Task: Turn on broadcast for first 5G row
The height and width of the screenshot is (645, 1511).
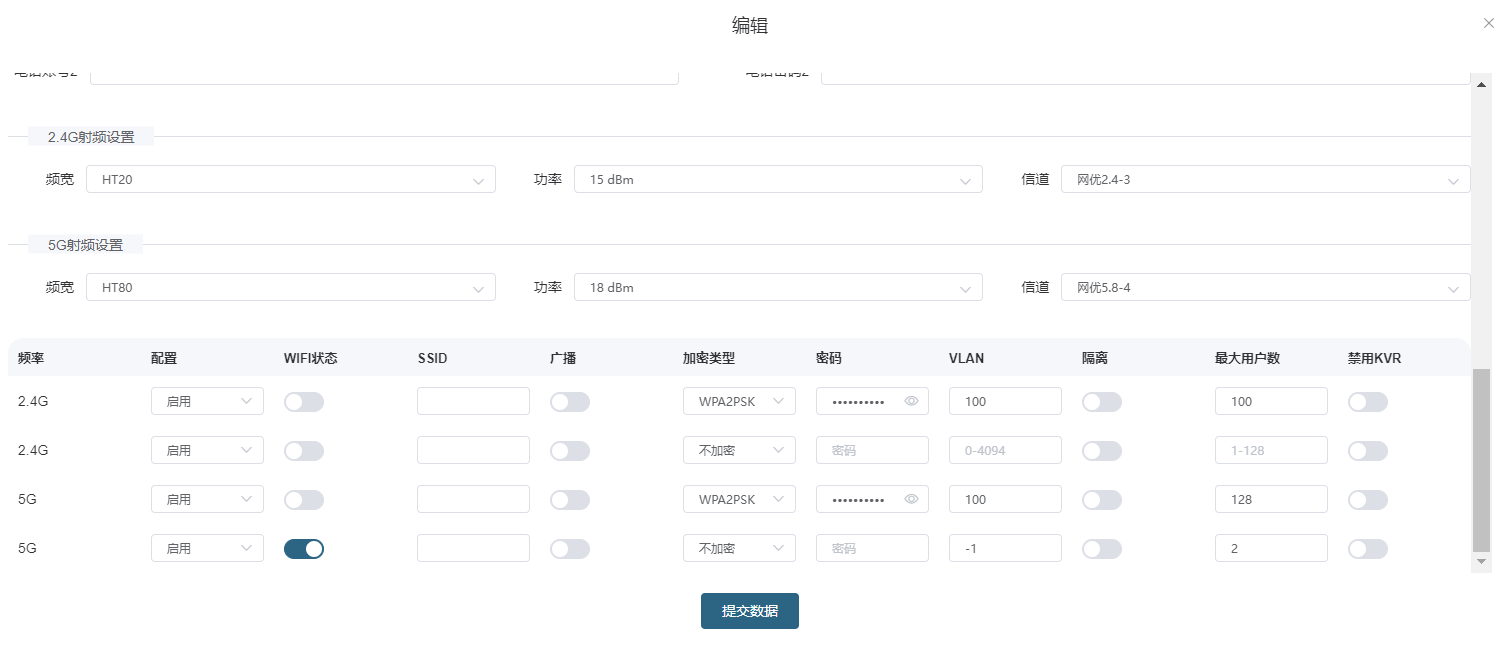Action: [570, 499]
